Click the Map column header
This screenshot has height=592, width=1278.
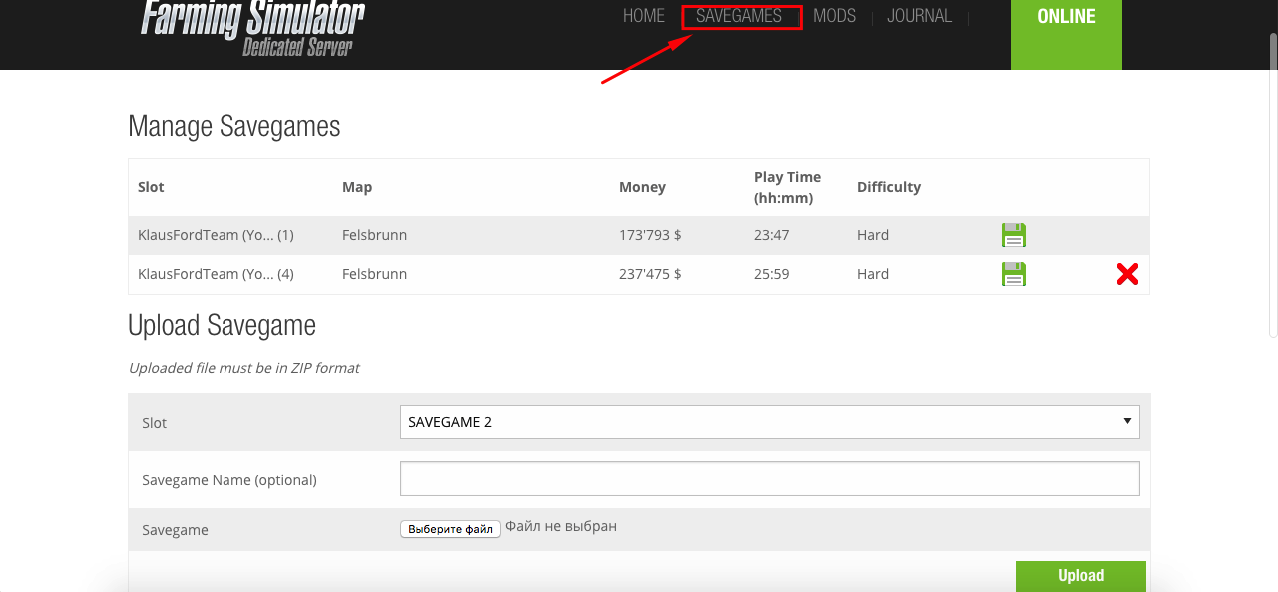pyautogui.click(x=357, y=187)
